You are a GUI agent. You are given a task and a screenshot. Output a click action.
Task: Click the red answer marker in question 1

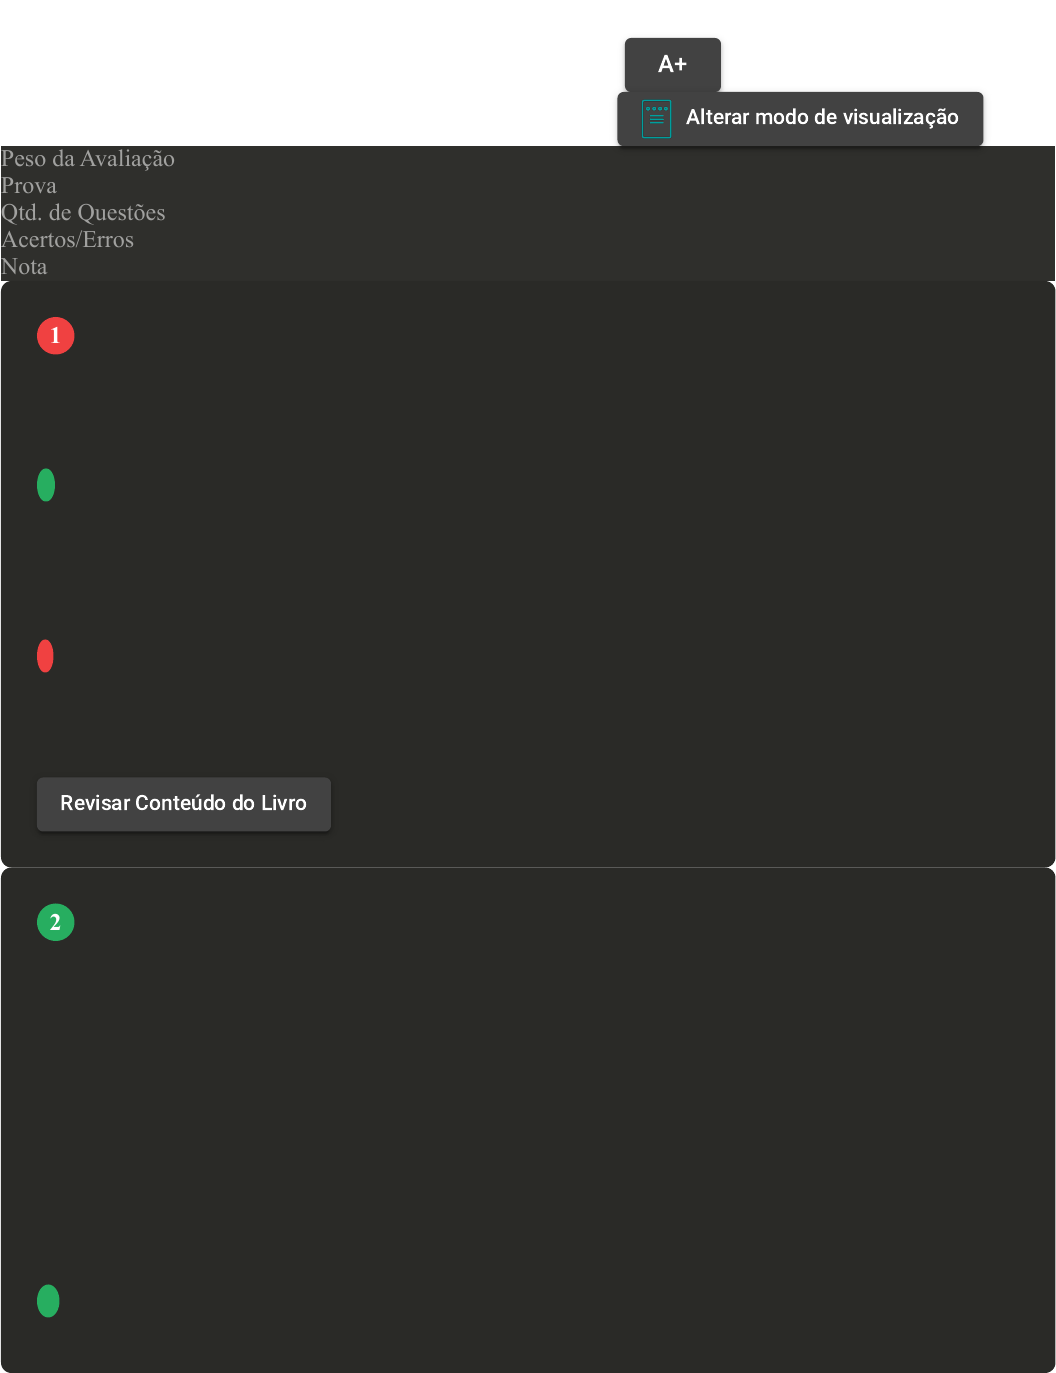click(45, 656)
